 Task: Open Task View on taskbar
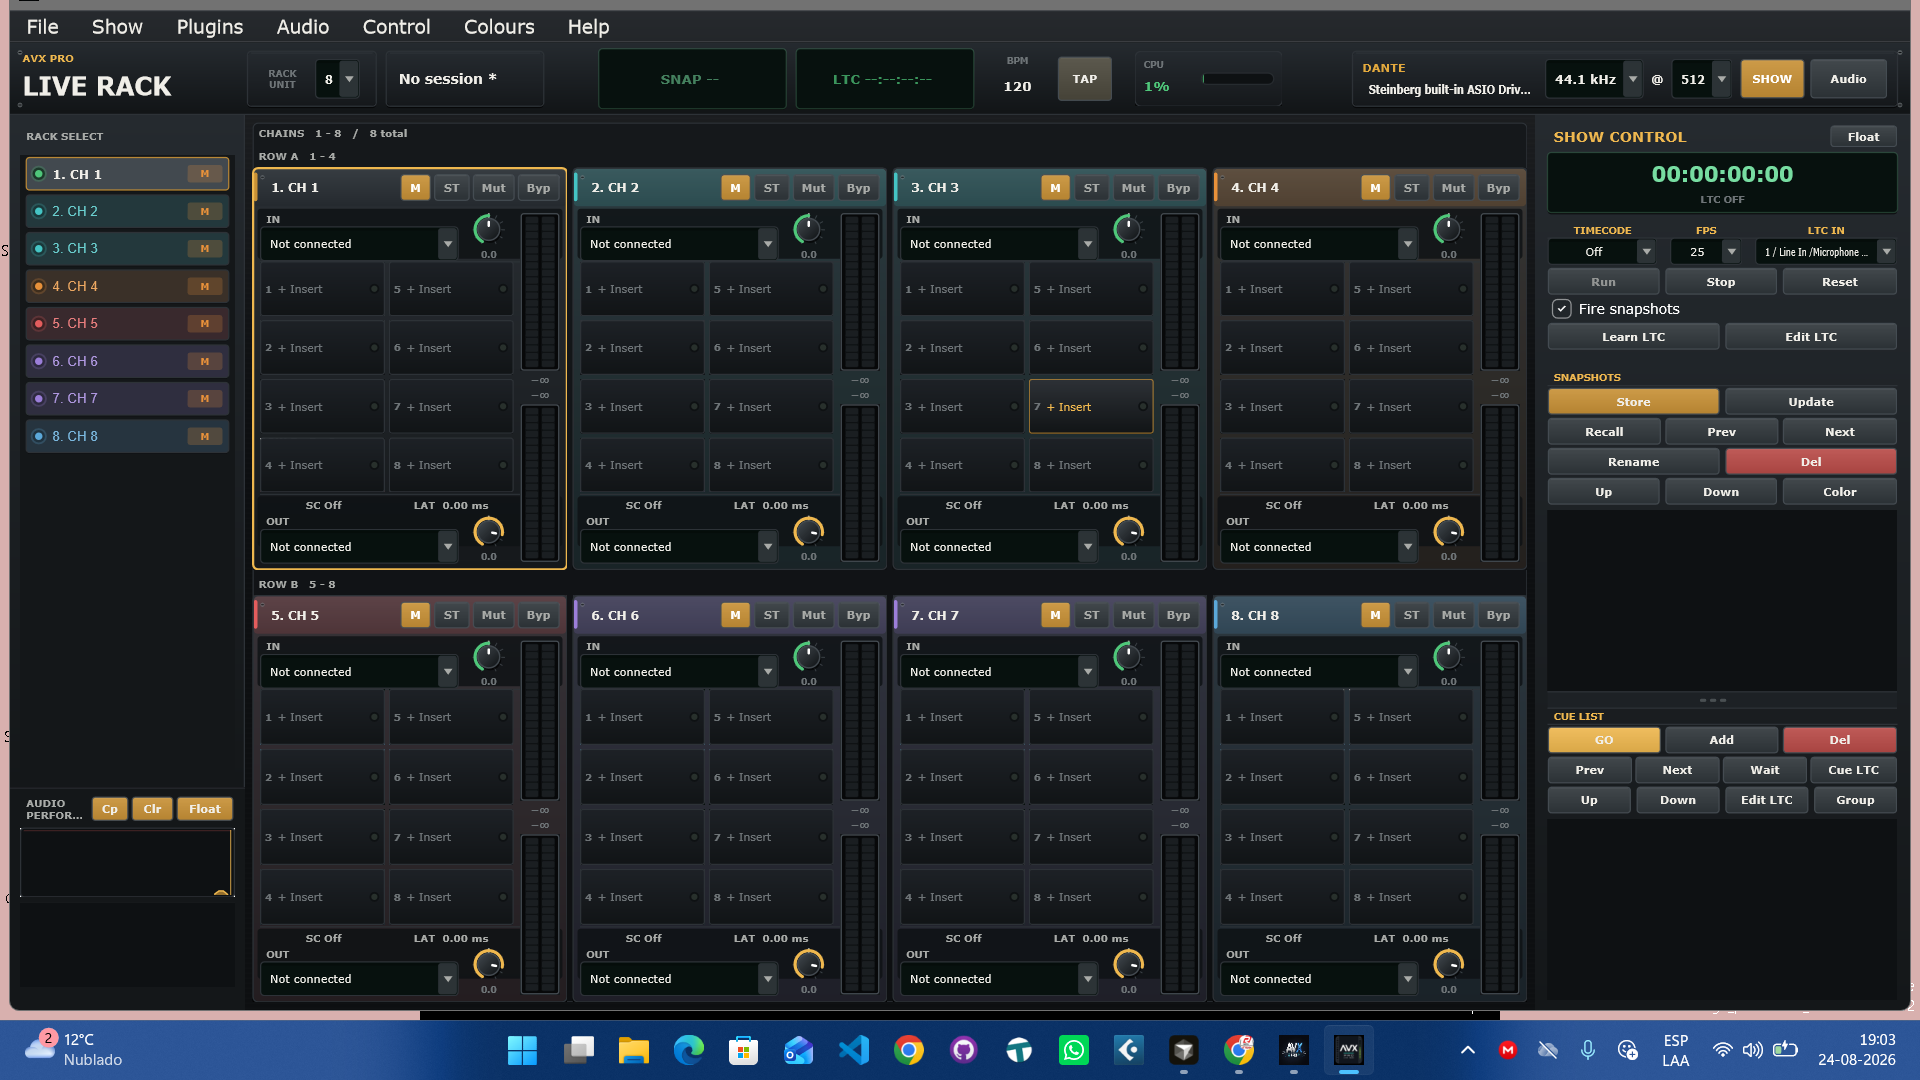pyautogui.click(x=578, y=1050)
